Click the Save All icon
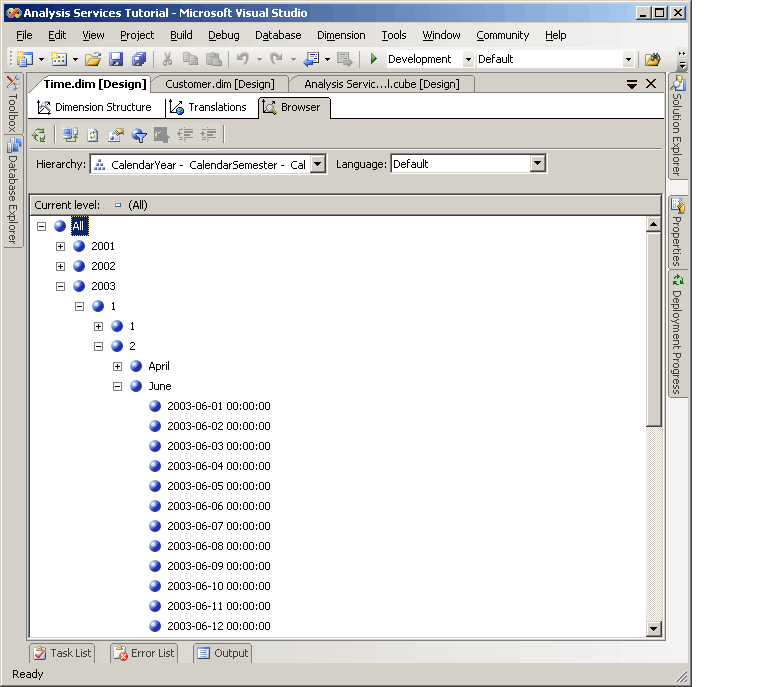This screenshot has width=766, height=687. pyautogui.click(x=139, y=59)
